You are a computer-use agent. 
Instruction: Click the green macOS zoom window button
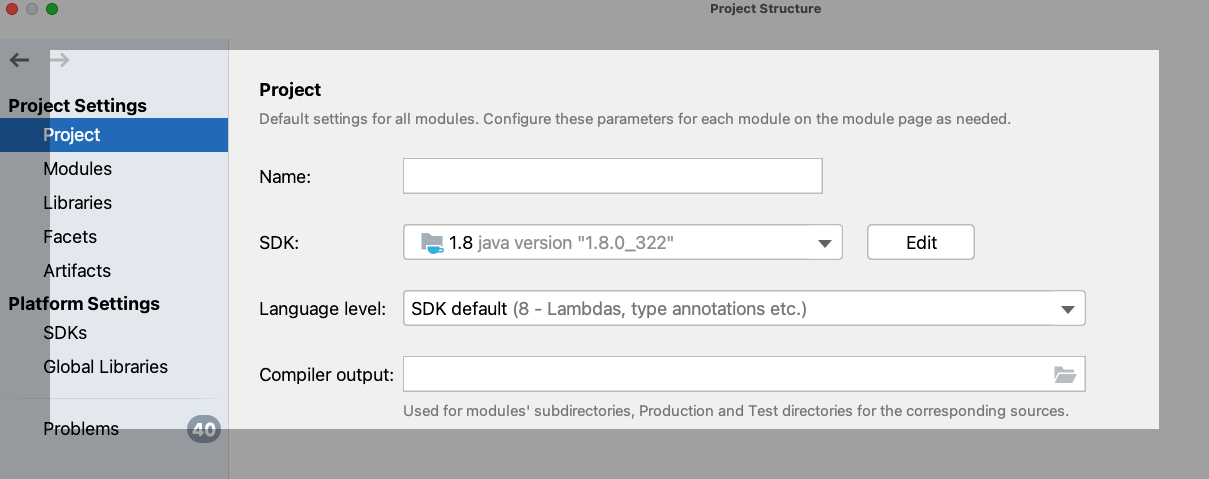(x=52, y=9)
